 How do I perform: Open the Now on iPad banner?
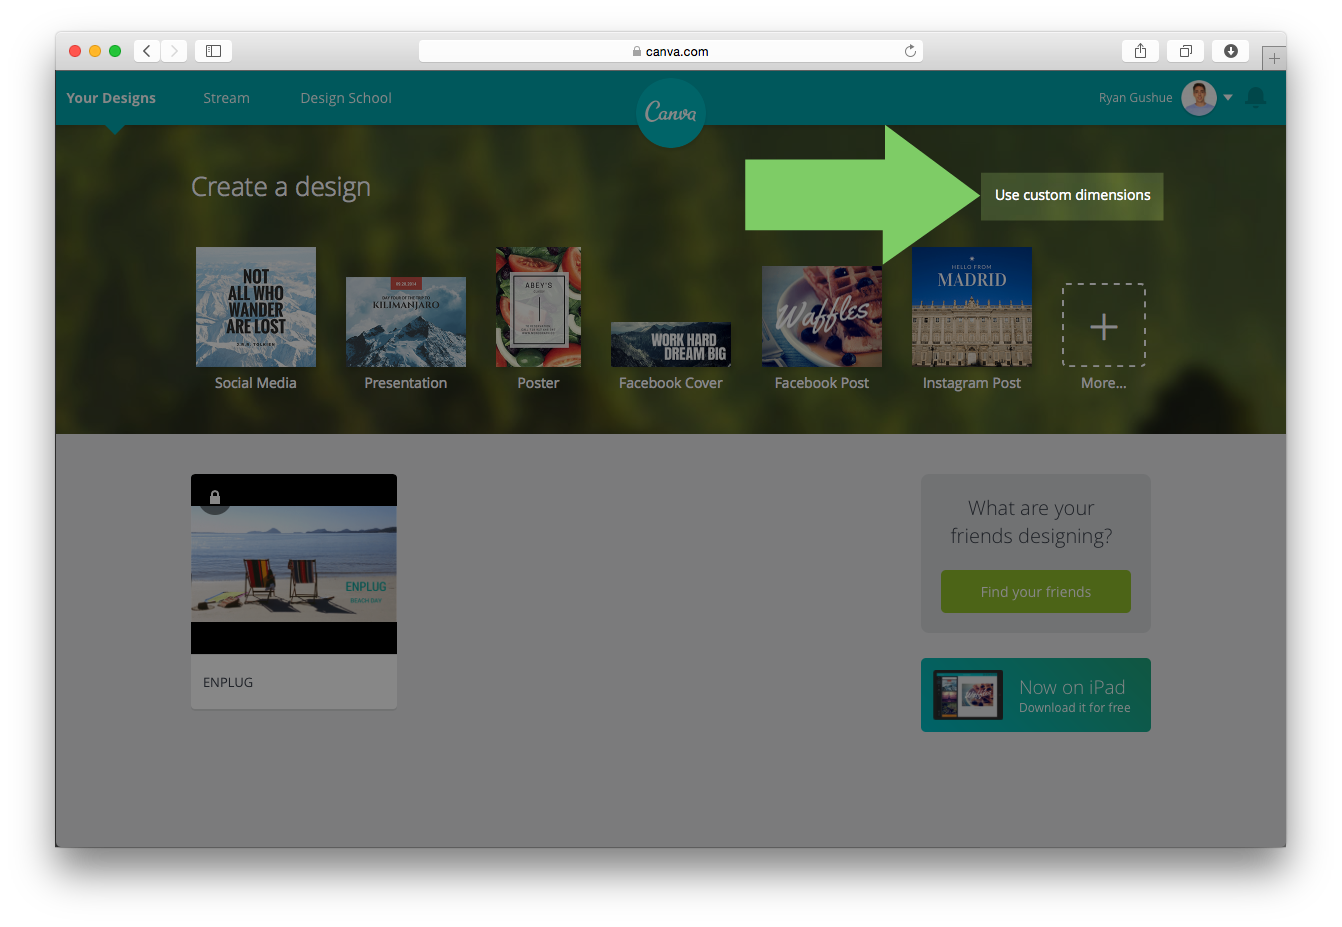point(1036,695)
